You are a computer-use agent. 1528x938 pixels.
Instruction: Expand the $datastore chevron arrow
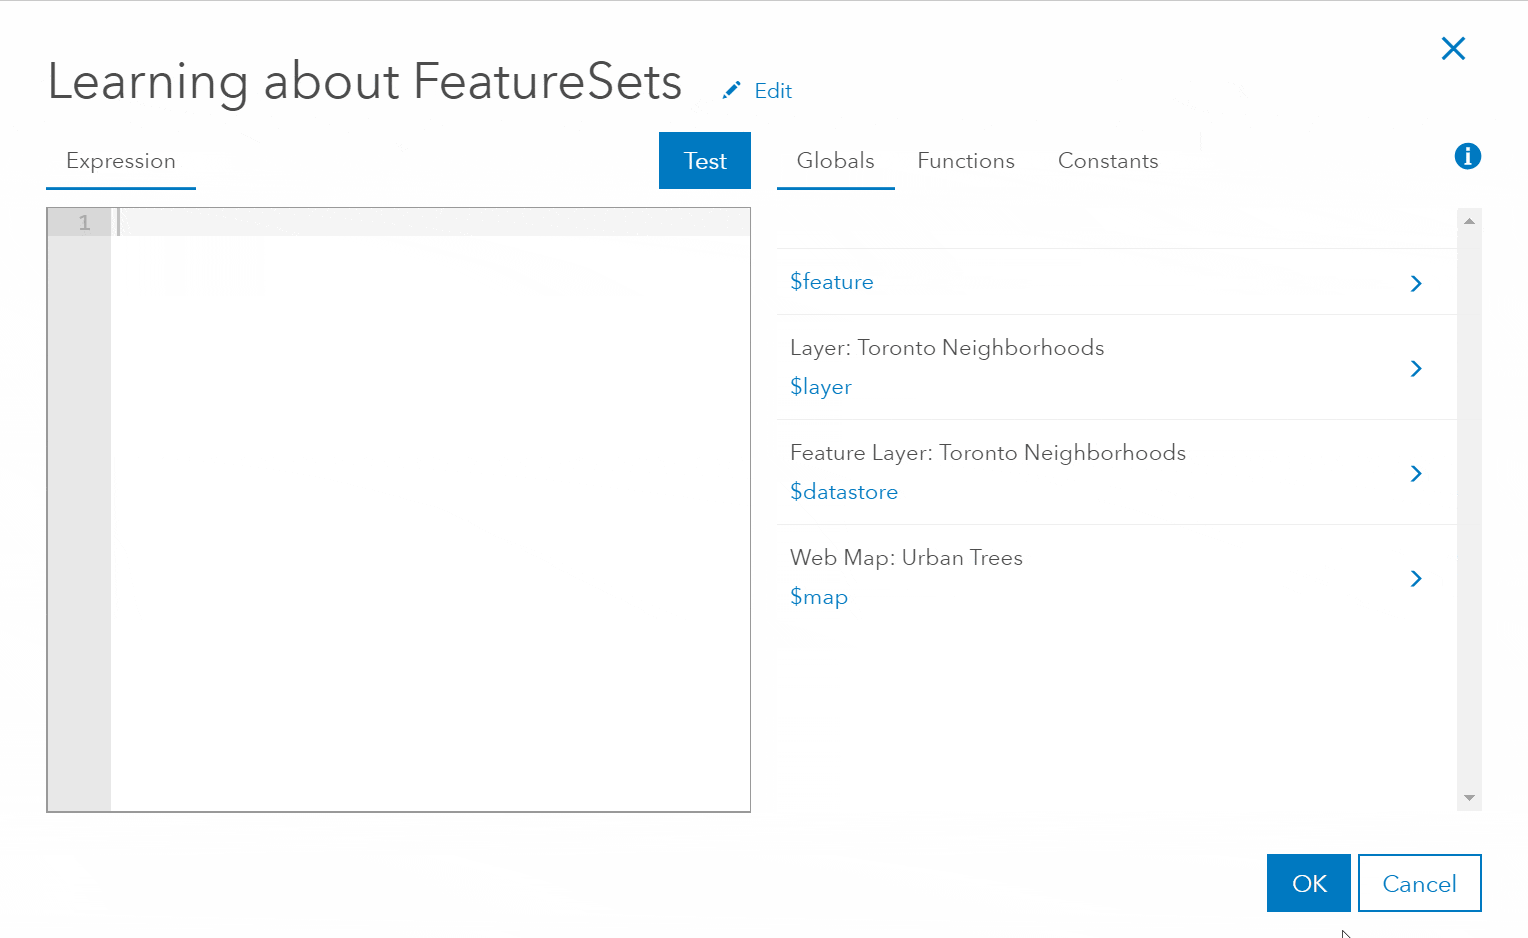1416,473
